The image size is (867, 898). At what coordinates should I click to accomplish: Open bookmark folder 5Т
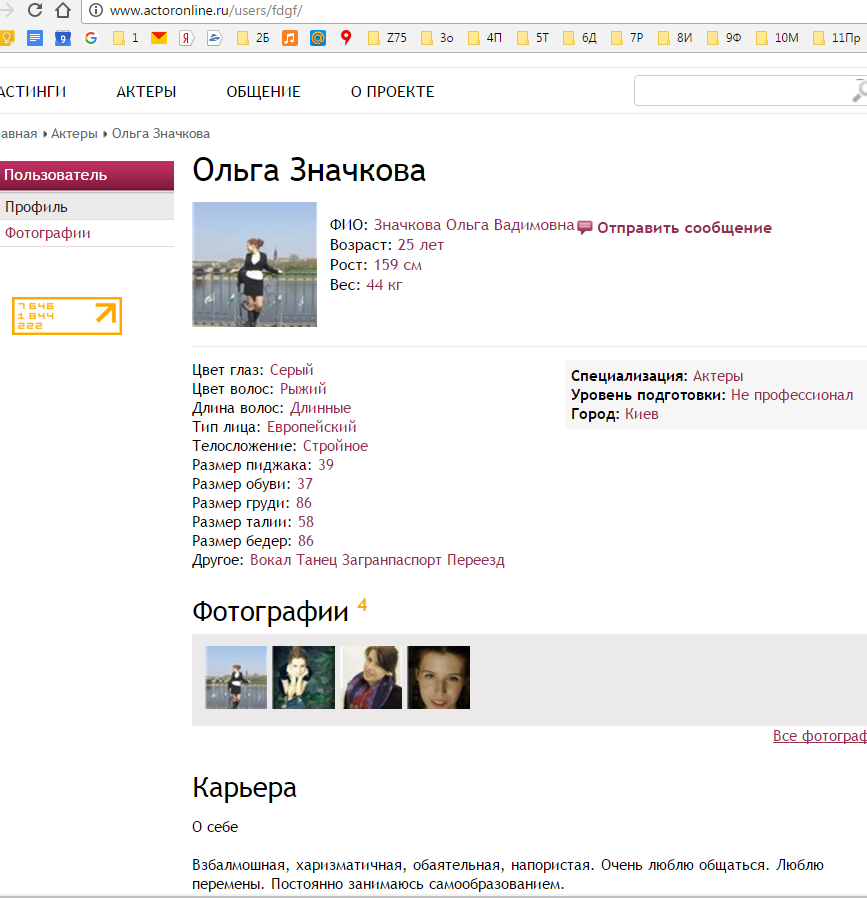pyautogui.click(x=533, y=38)
